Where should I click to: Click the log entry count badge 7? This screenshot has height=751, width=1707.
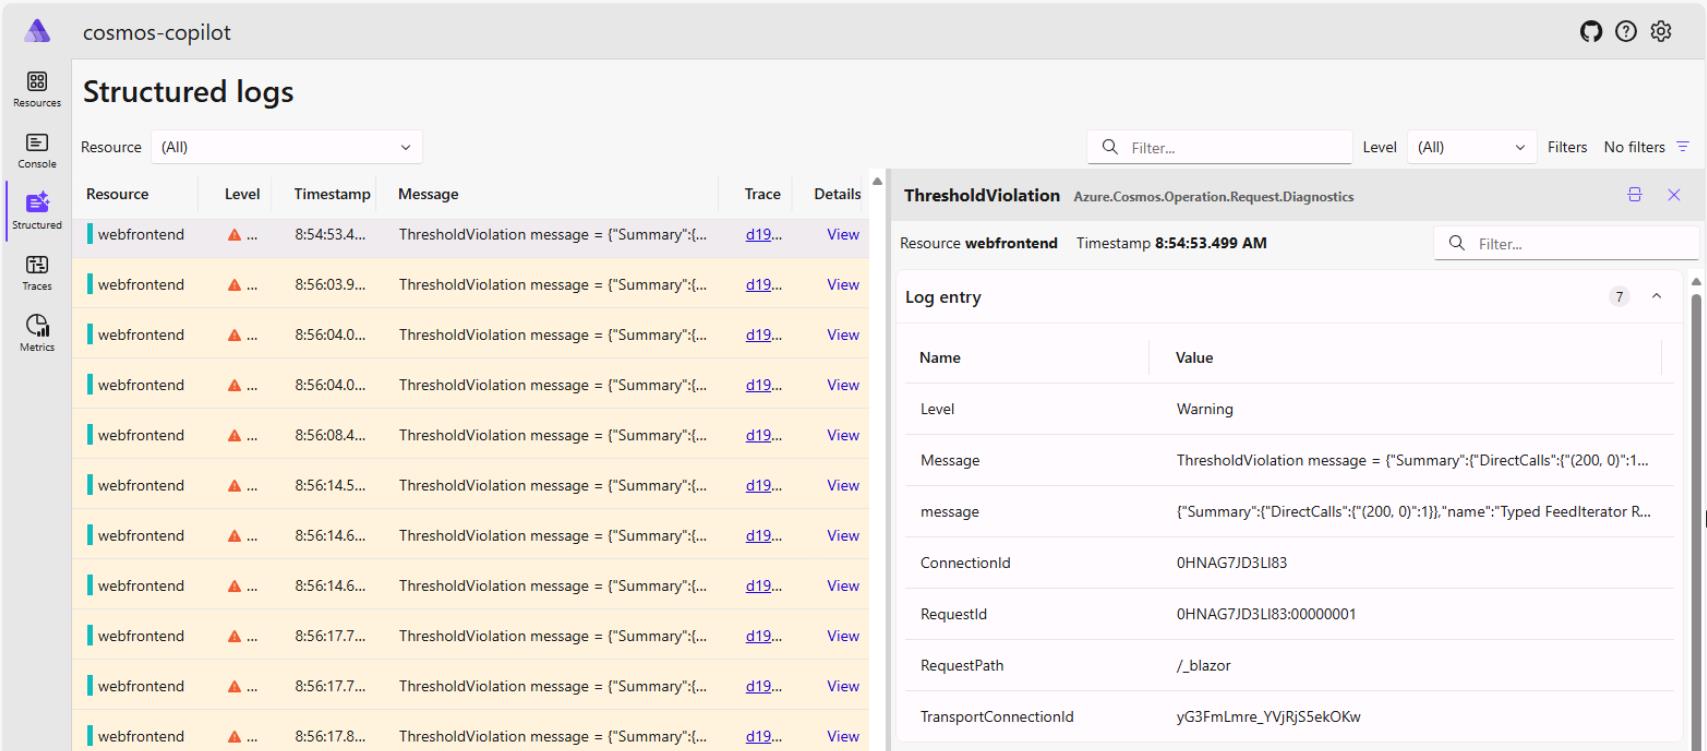click(1619, 296)
